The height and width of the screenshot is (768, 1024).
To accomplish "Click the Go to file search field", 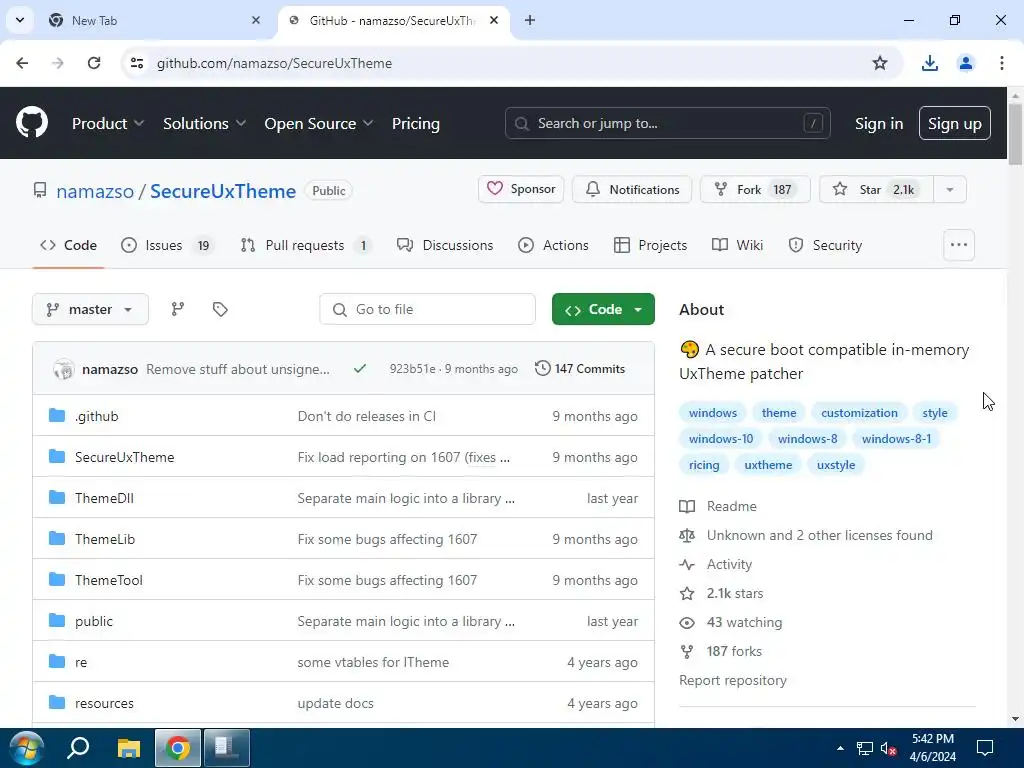I will [427, 309].
